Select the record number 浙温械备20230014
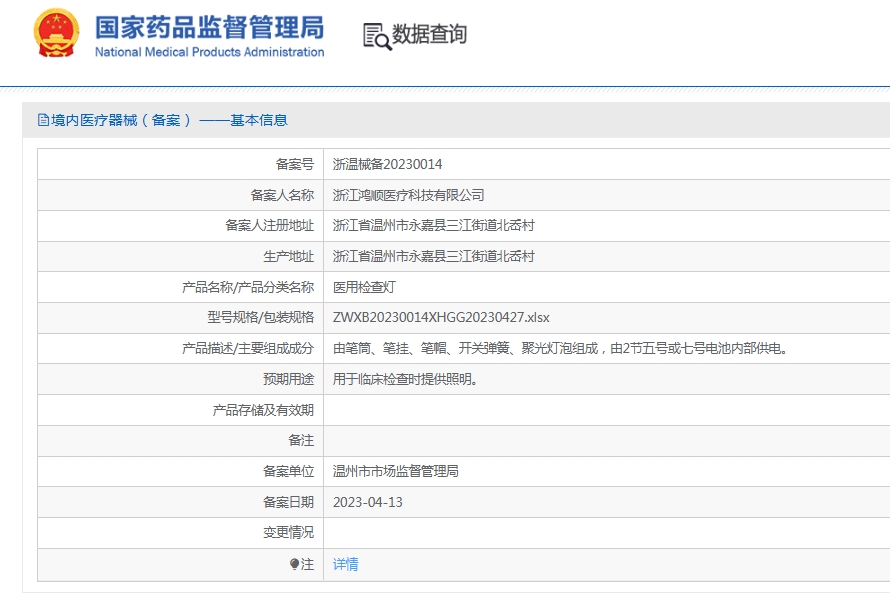Screen dimensions: 890x616 [x=387, y=164]
